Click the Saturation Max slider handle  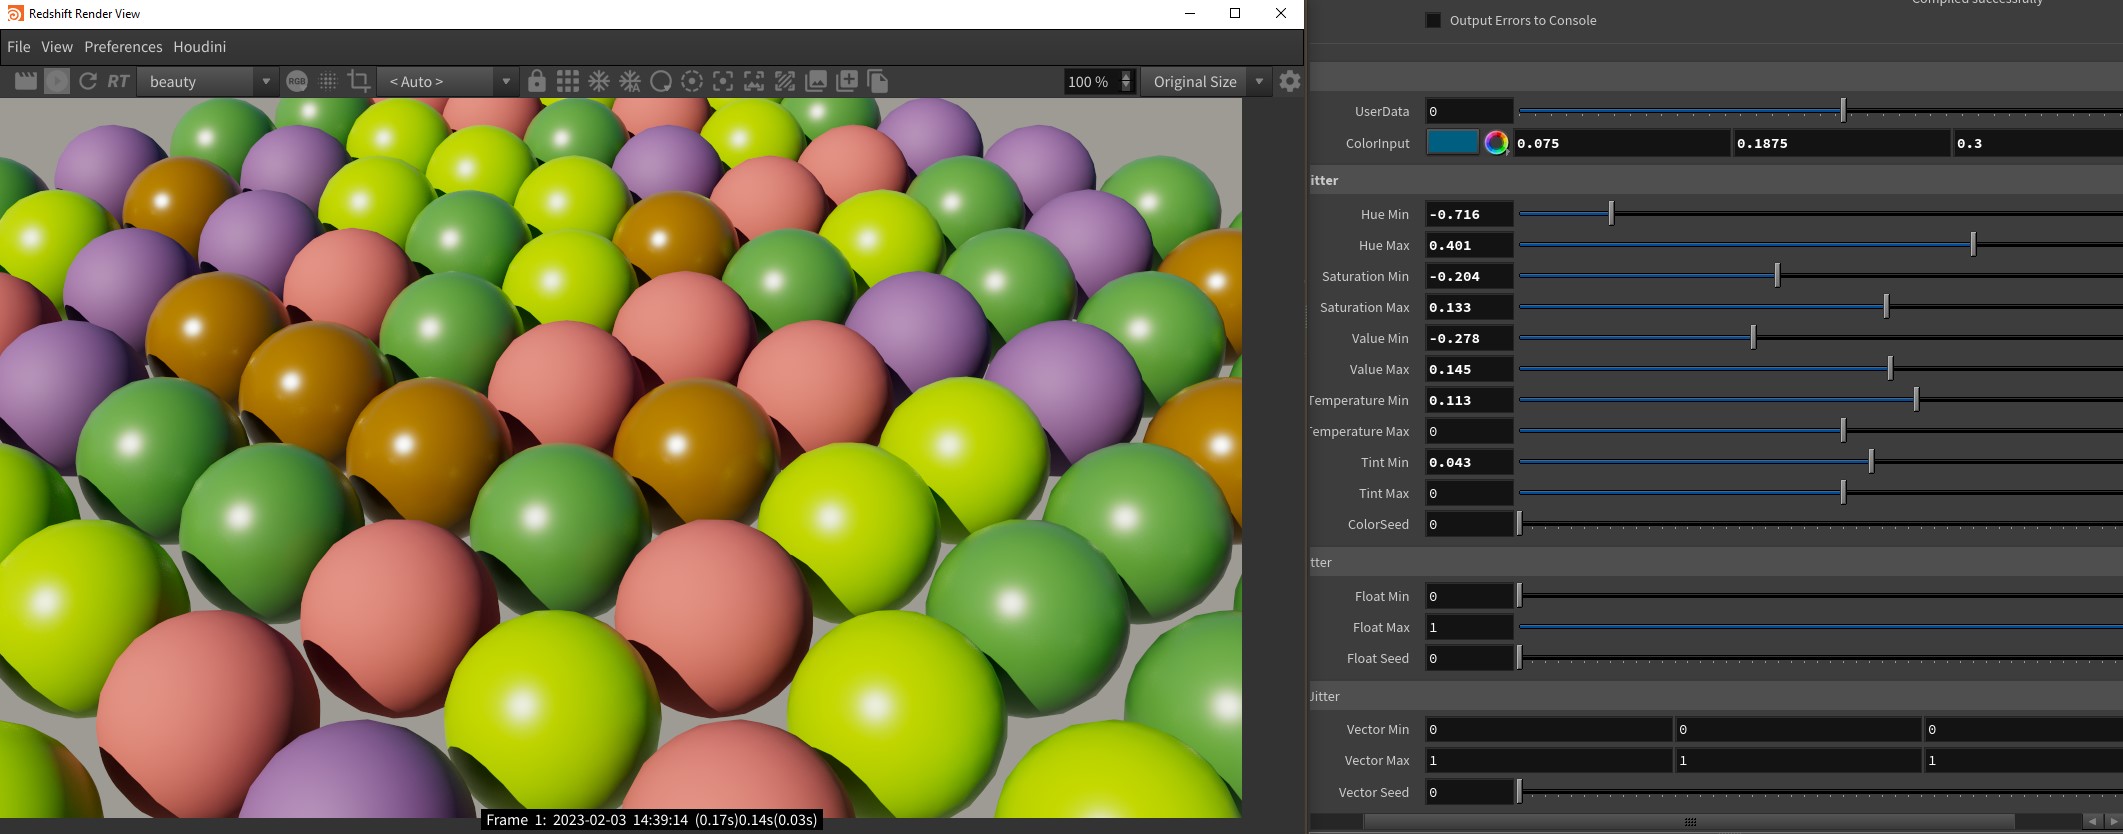click(1886, 306)
